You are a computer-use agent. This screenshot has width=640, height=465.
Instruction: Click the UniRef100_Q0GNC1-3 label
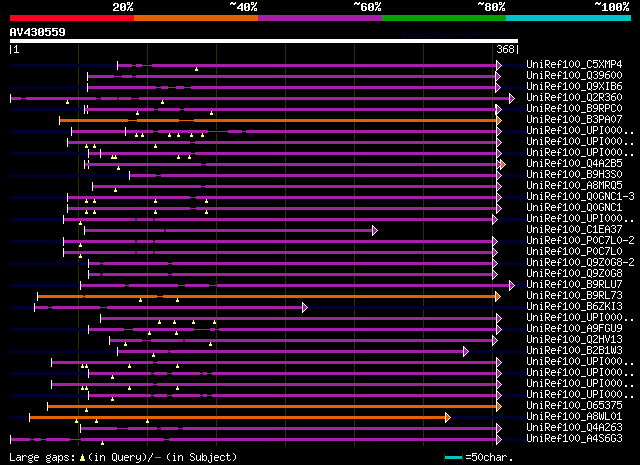580,196
